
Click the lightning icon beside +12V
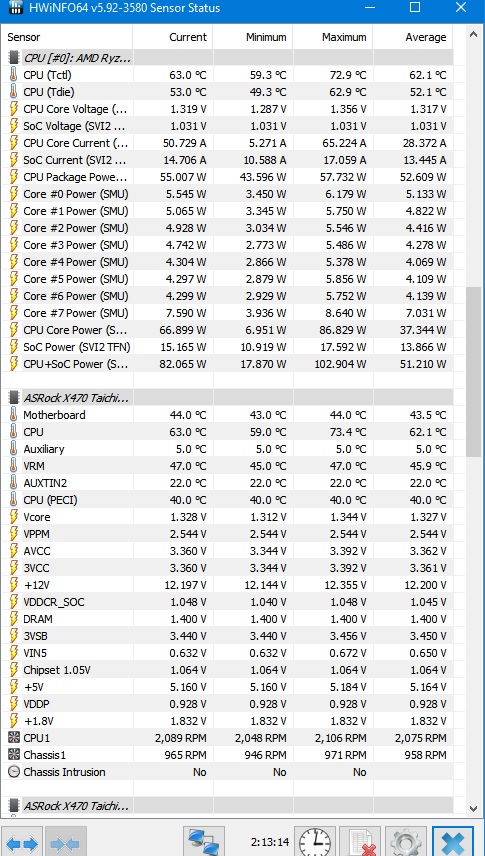(x=14, y=585)
